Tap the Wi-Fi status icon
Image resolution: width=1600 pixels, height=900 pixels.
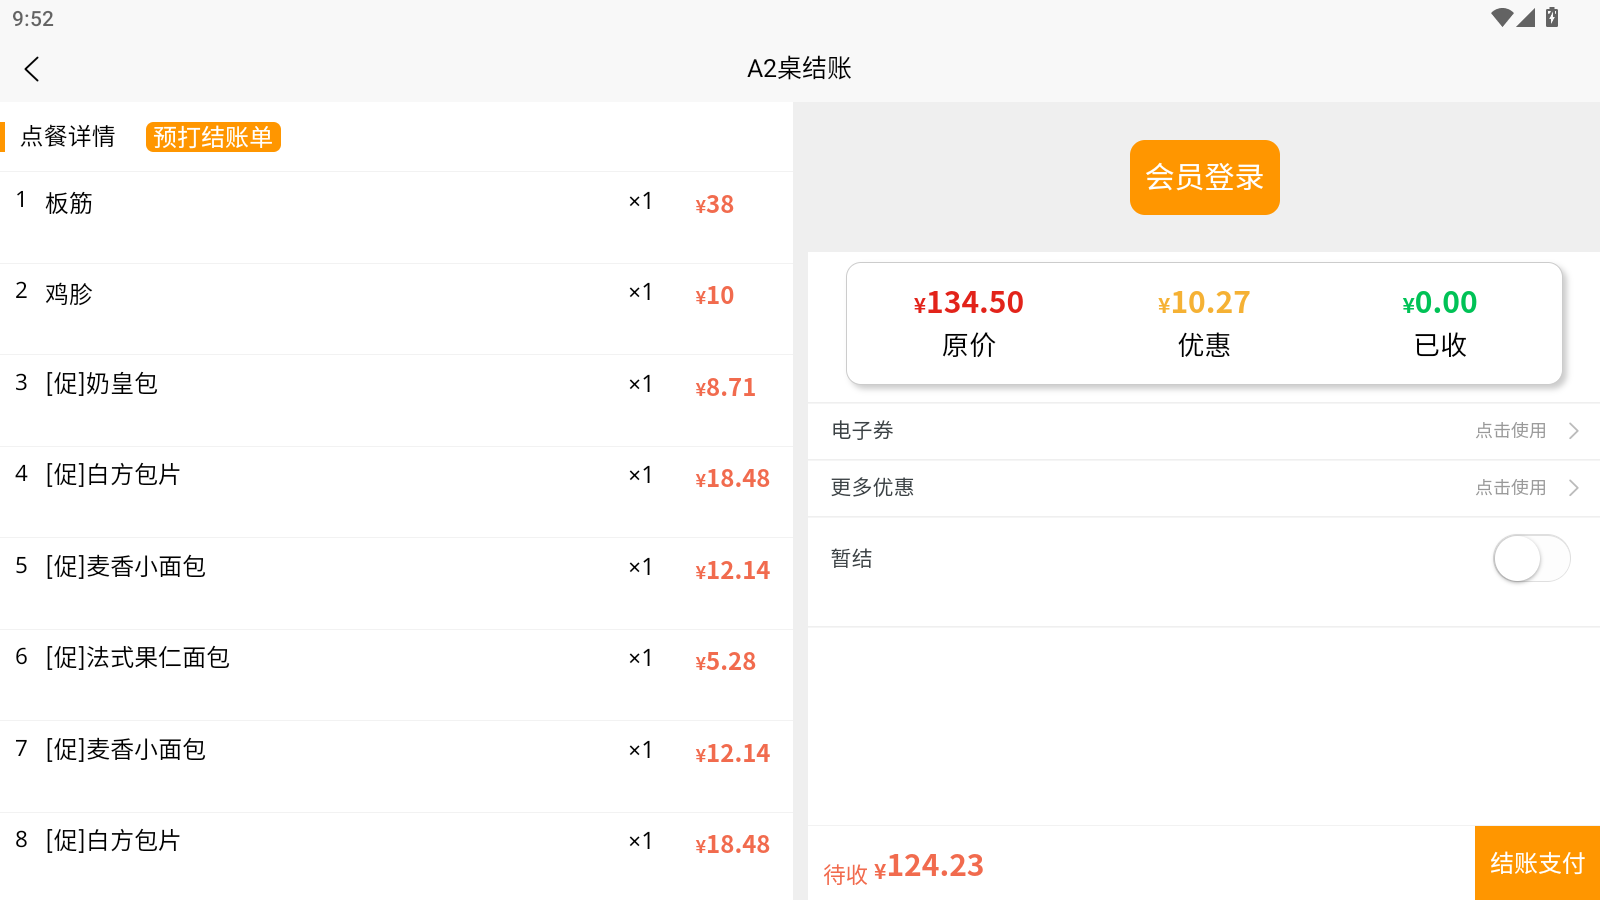1501,18
